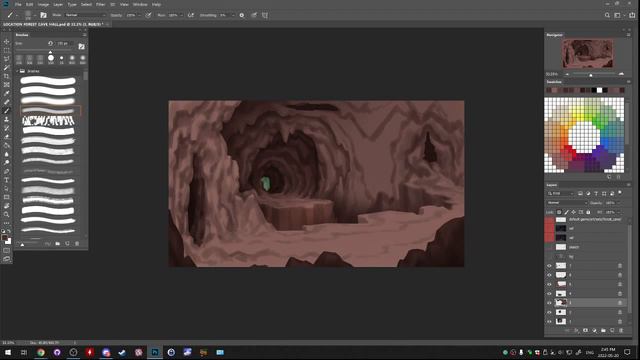Select the Move tool
Screen dimensions: 640x360
7,42
